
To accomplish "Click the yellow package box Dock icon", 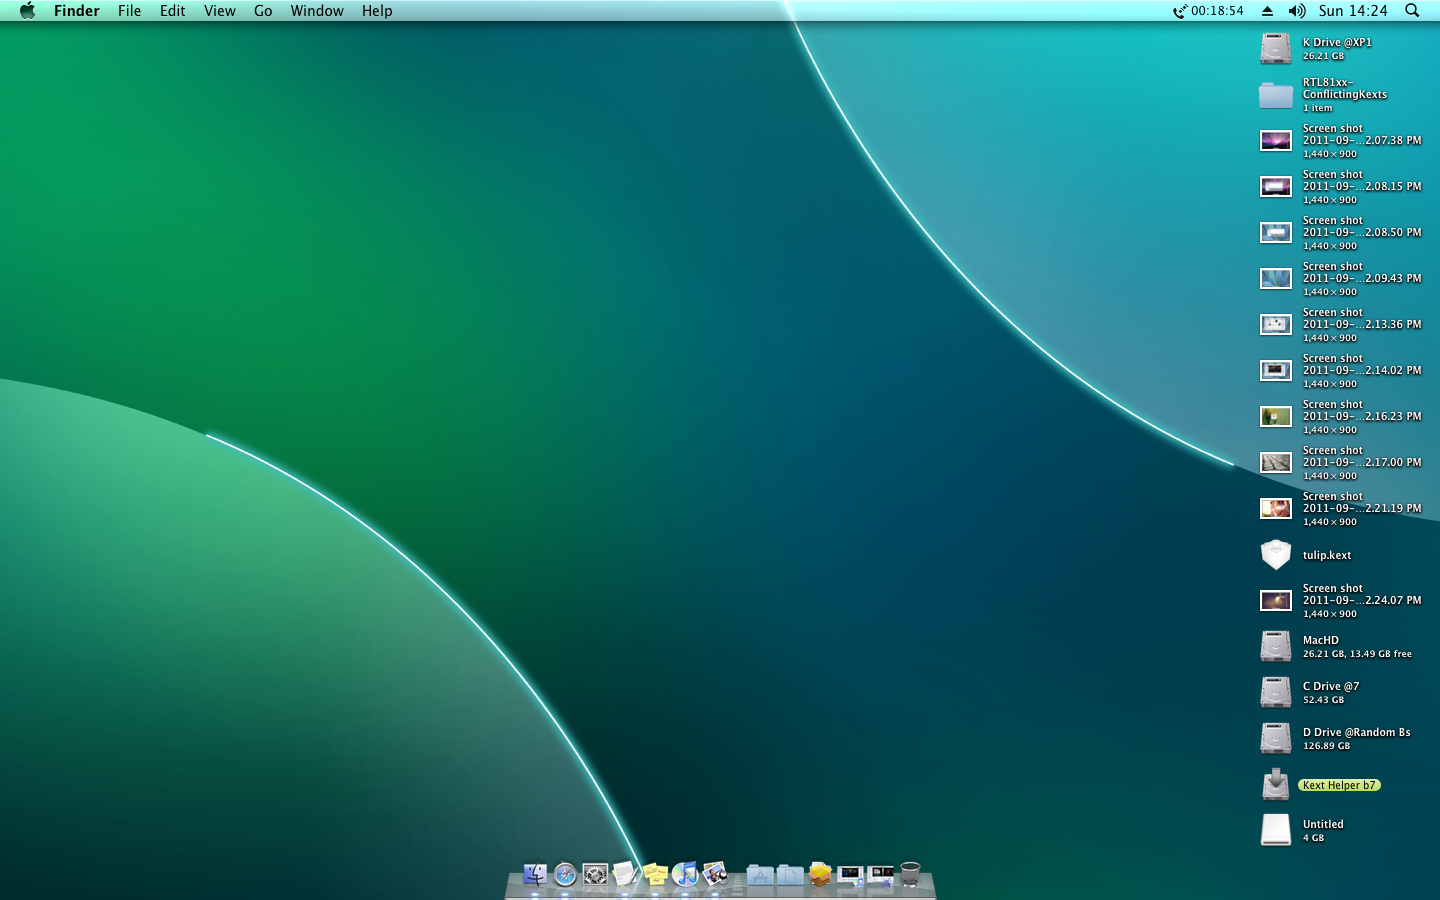I will click(820, 875).
